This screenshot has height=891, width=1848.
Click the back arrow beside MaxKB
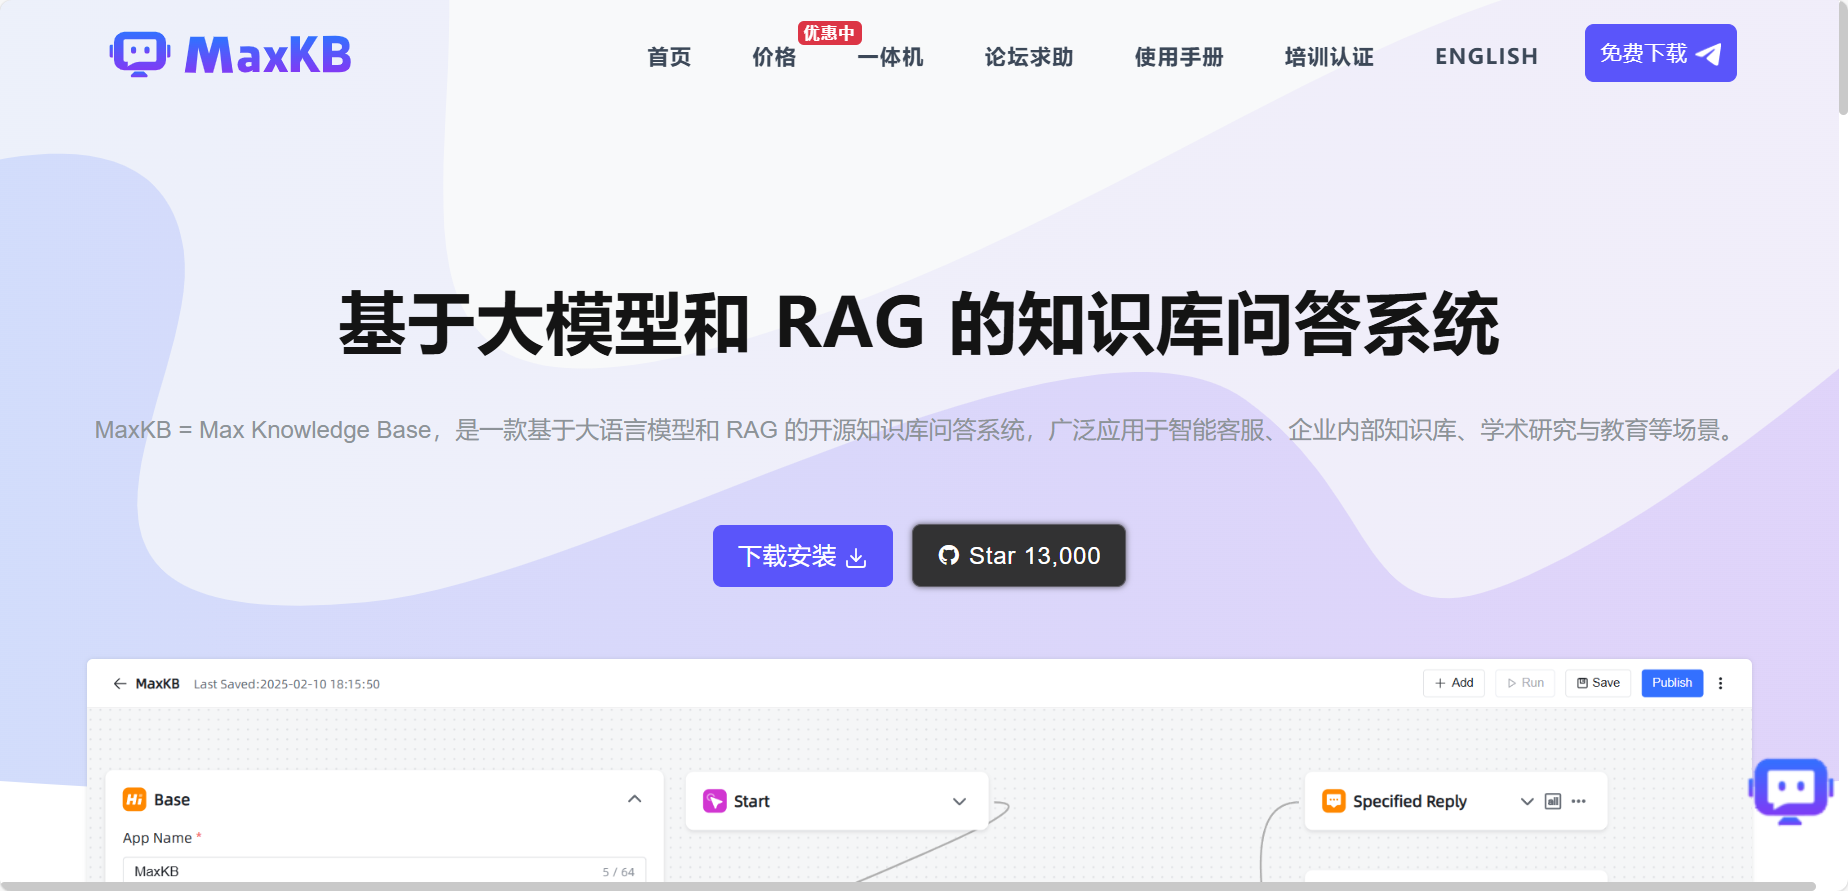tap(120, 684)
